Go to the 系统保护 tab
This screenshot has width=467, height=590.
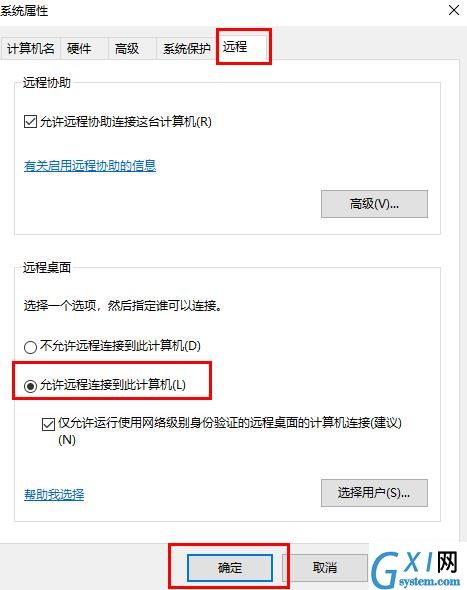[x=187, y=48]
